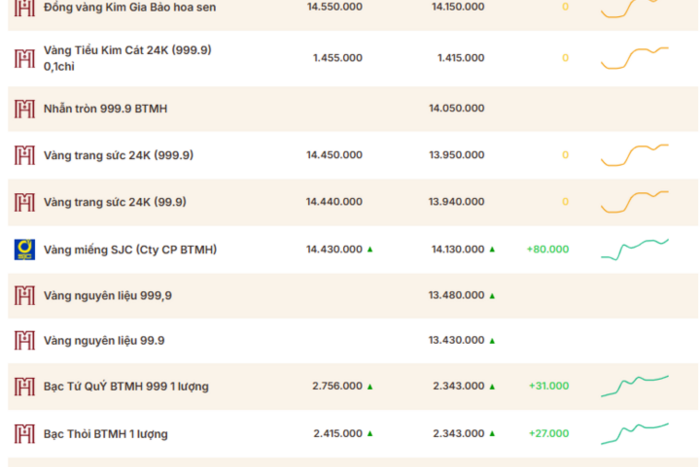700x467 pixels.
Task: Click the logo next to Vàng trang sức 24K (999.9)
Action: pos(25,155)
